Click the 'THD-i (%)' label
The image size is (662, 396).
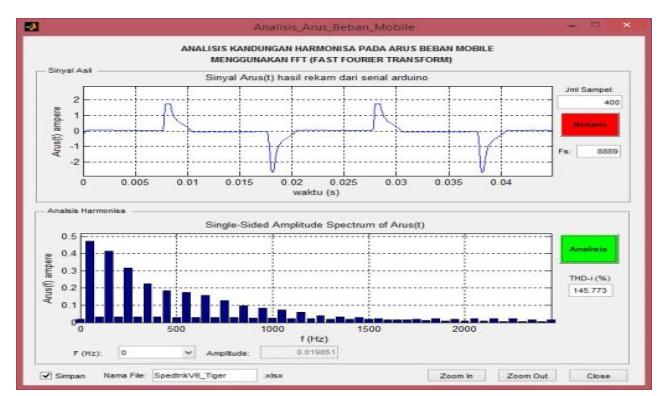coord(590,278)
